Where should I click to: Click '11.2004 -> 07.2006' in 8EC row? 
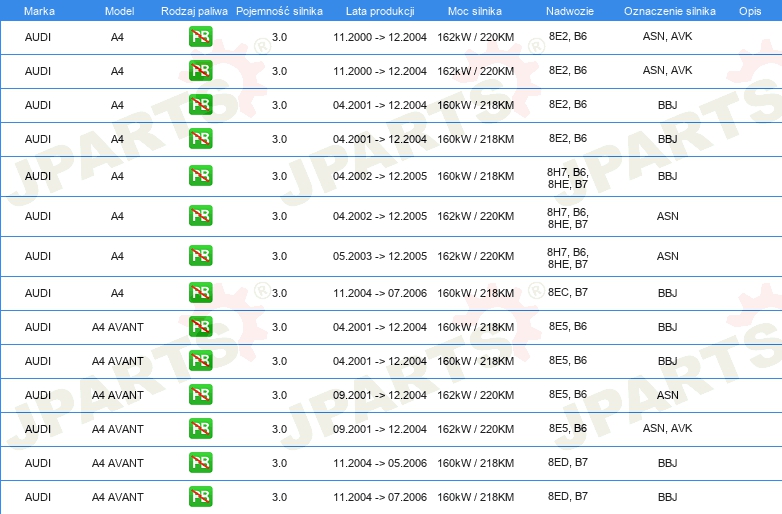coord(380,293)
